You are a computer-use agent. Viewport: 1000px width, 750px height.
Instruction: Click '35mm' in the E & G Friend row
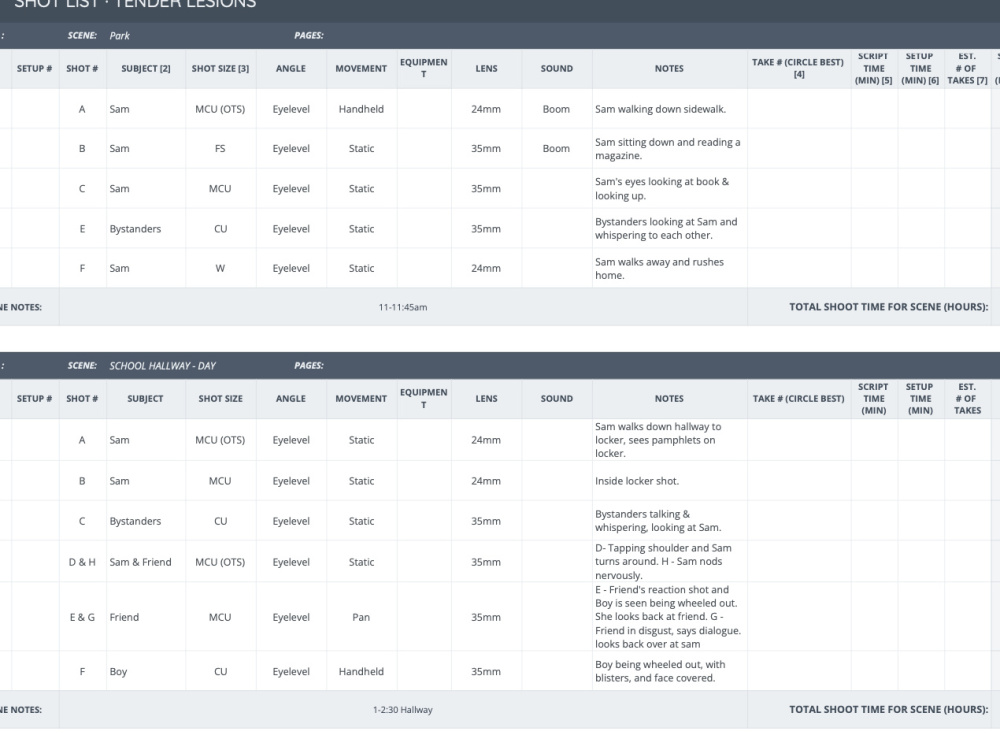(486, 617)
